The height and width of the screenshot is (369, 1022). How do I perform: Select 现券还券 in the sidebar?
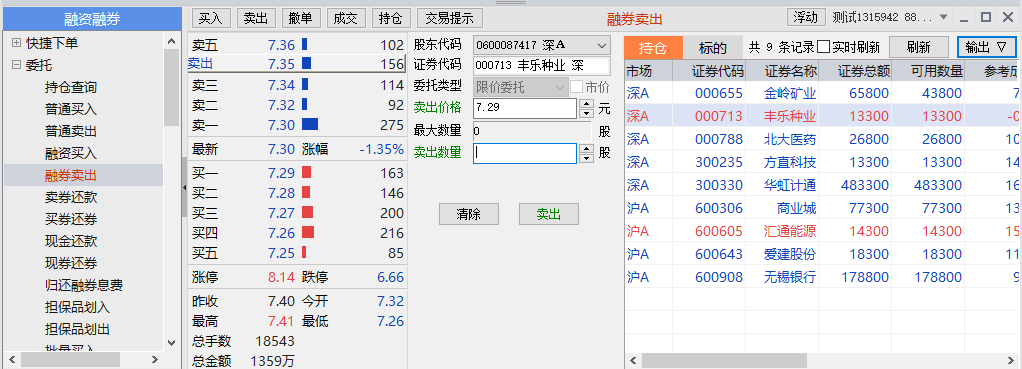[x=71, y=263]
